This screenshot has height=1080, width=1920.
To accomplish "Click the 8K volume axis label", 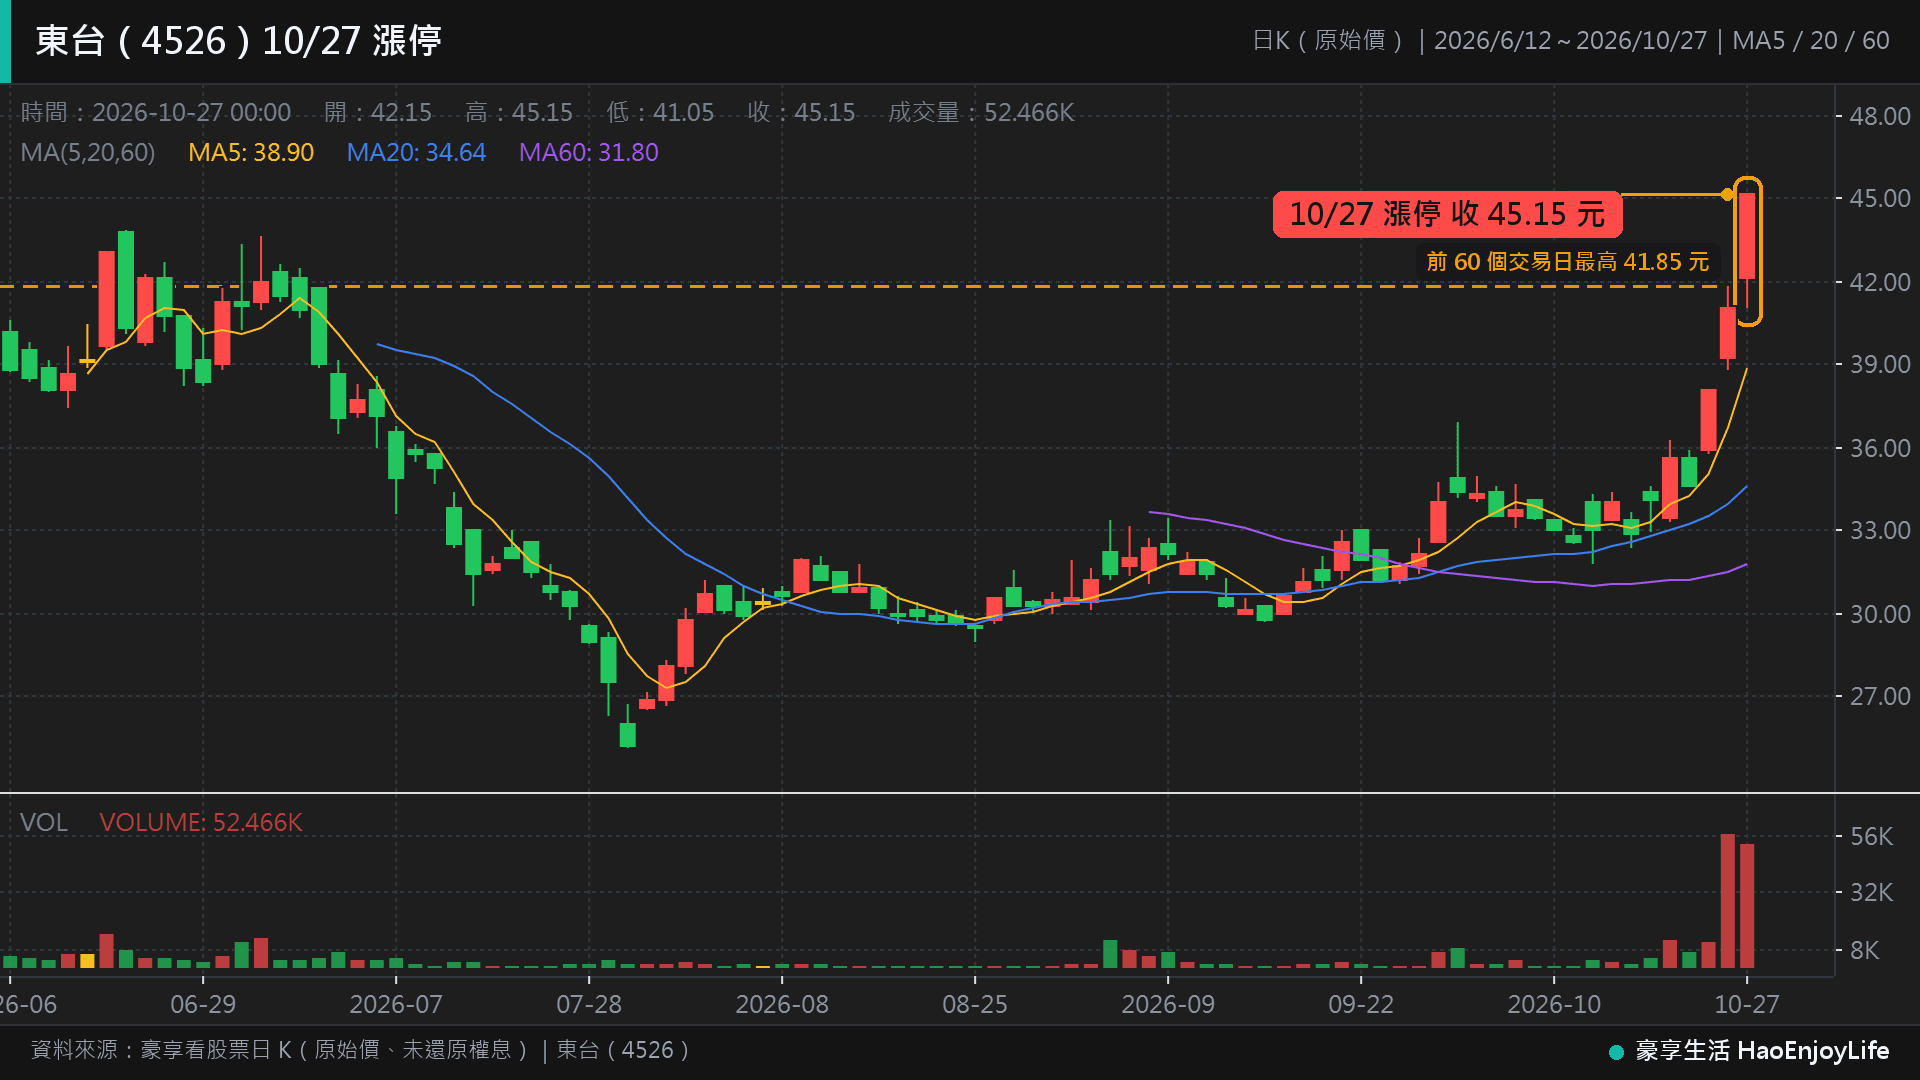I will pyautogui.click(x=1864, y=950).
